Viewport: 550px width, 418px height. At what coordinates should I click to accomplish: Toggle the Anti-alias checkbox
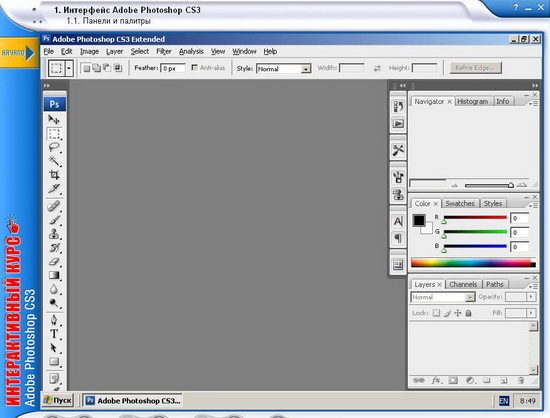pos(194,67)
